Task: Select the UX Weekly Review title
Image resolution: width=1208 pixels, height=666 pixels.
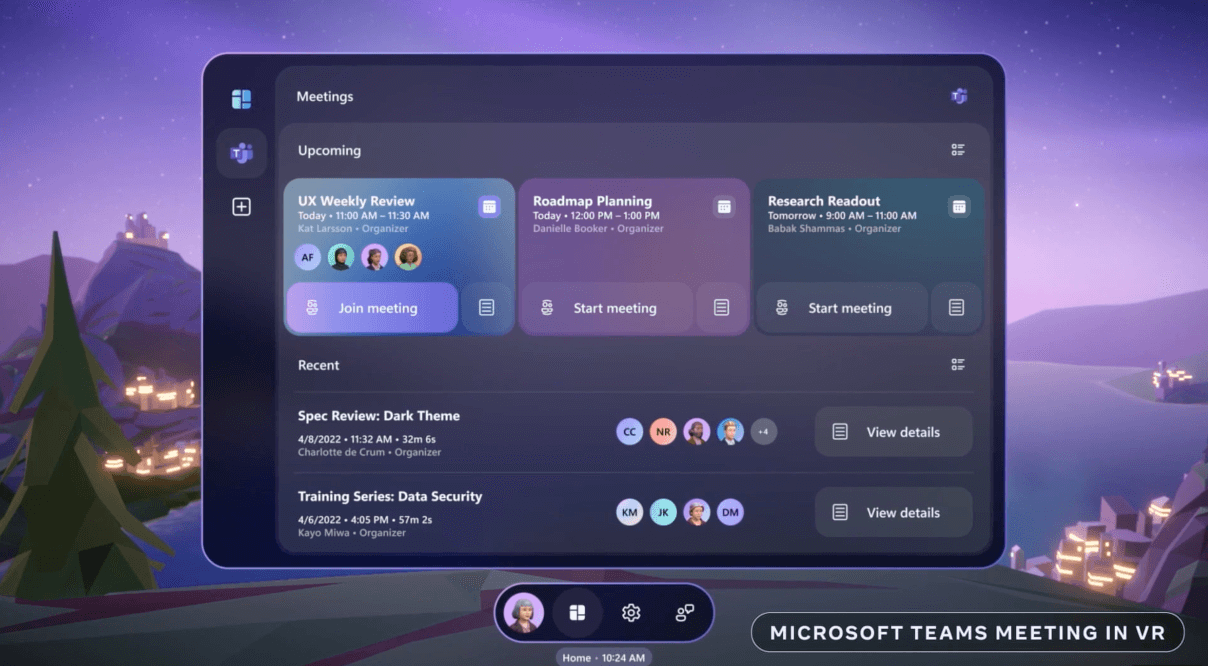Action: (356, 201)
